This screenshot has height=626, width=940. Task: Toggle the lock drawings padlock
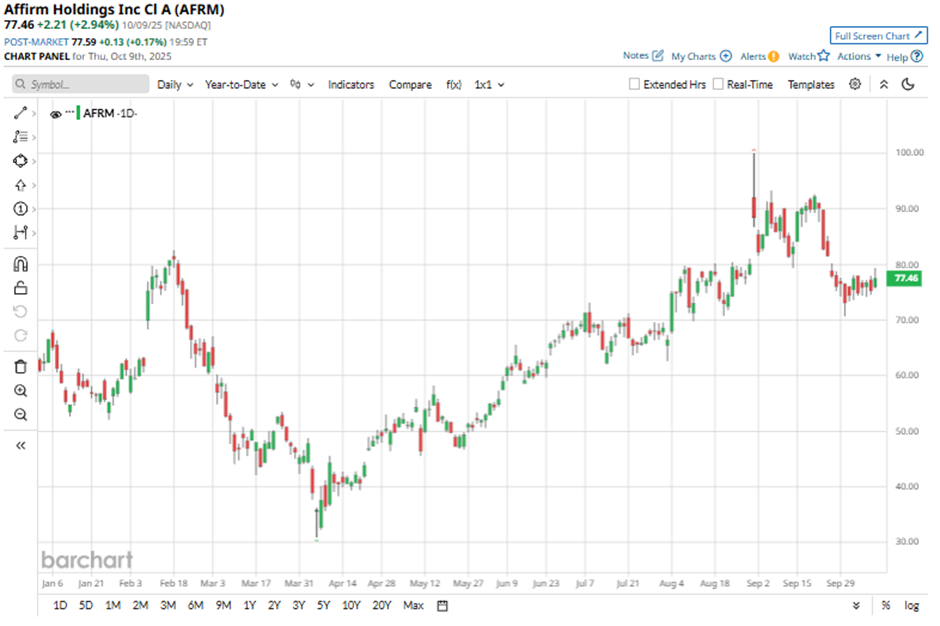(x=20, y=288)
